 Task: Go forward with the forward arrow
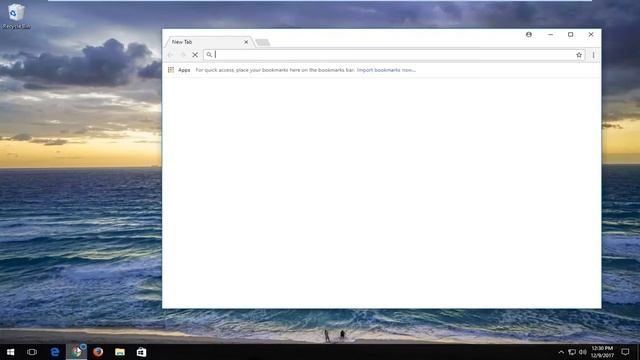click(x=183, y=55)
